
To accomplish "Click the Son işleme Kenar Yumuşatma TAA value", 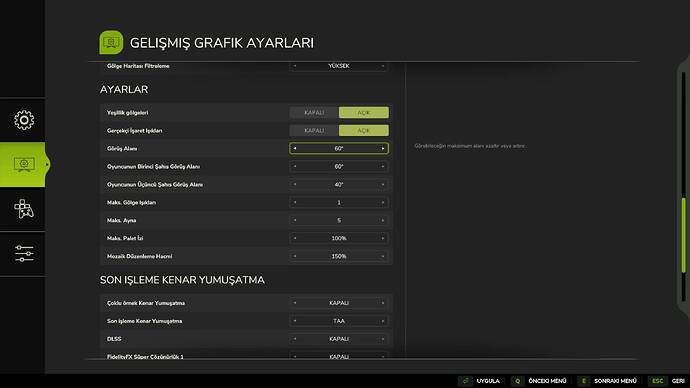I will [339, 321].
